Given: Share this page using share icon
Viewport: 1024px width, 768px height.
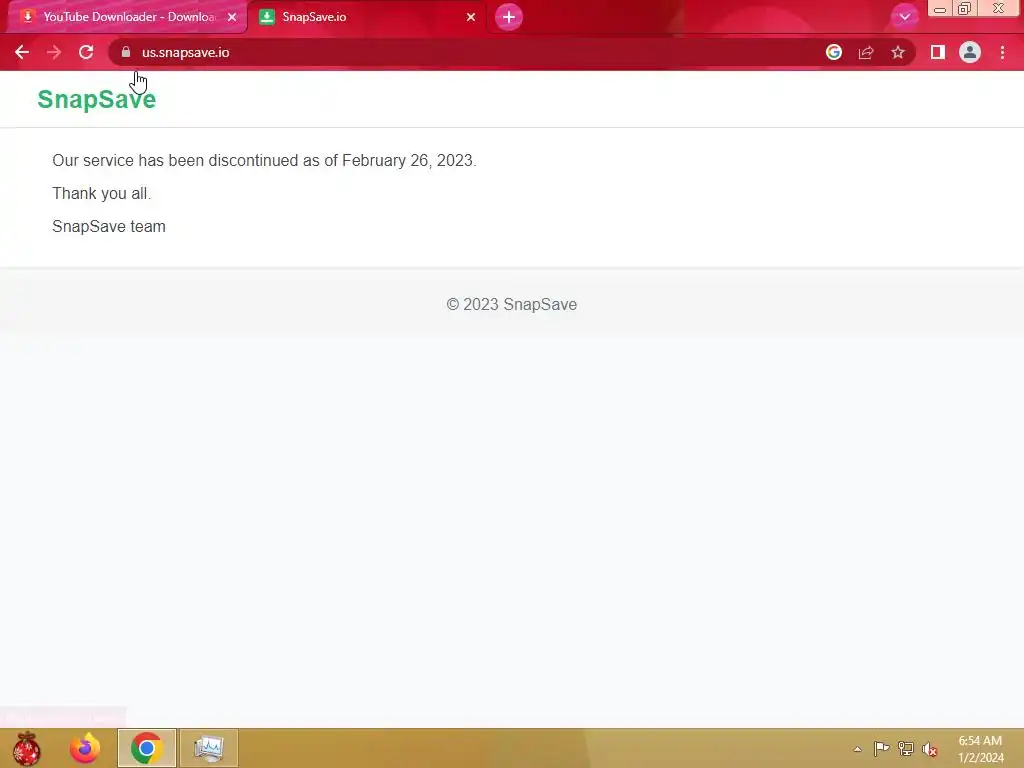Looking at the screenshot, I should tap(866, 52).
